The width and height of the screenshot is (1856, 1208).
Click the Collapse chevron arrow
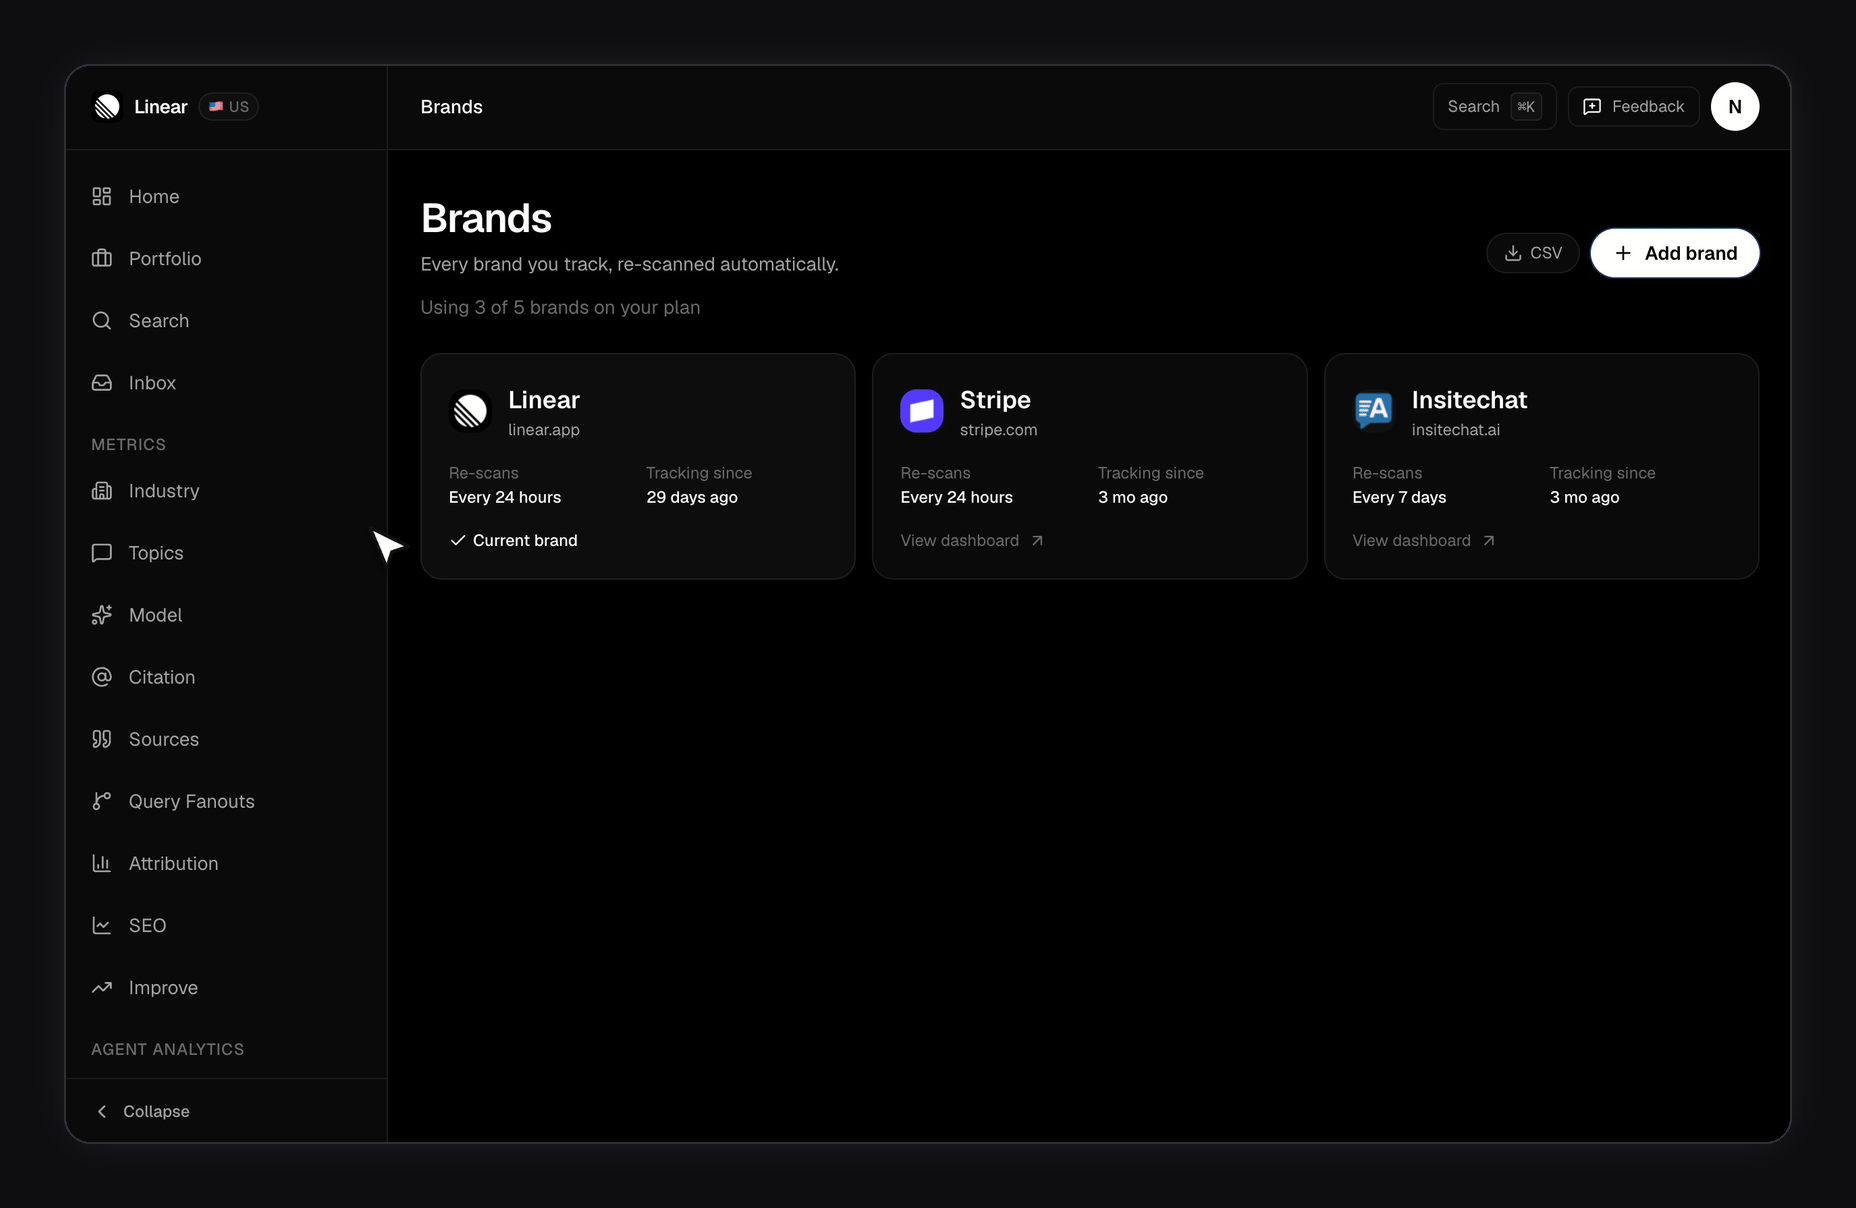pos(101,1111)
